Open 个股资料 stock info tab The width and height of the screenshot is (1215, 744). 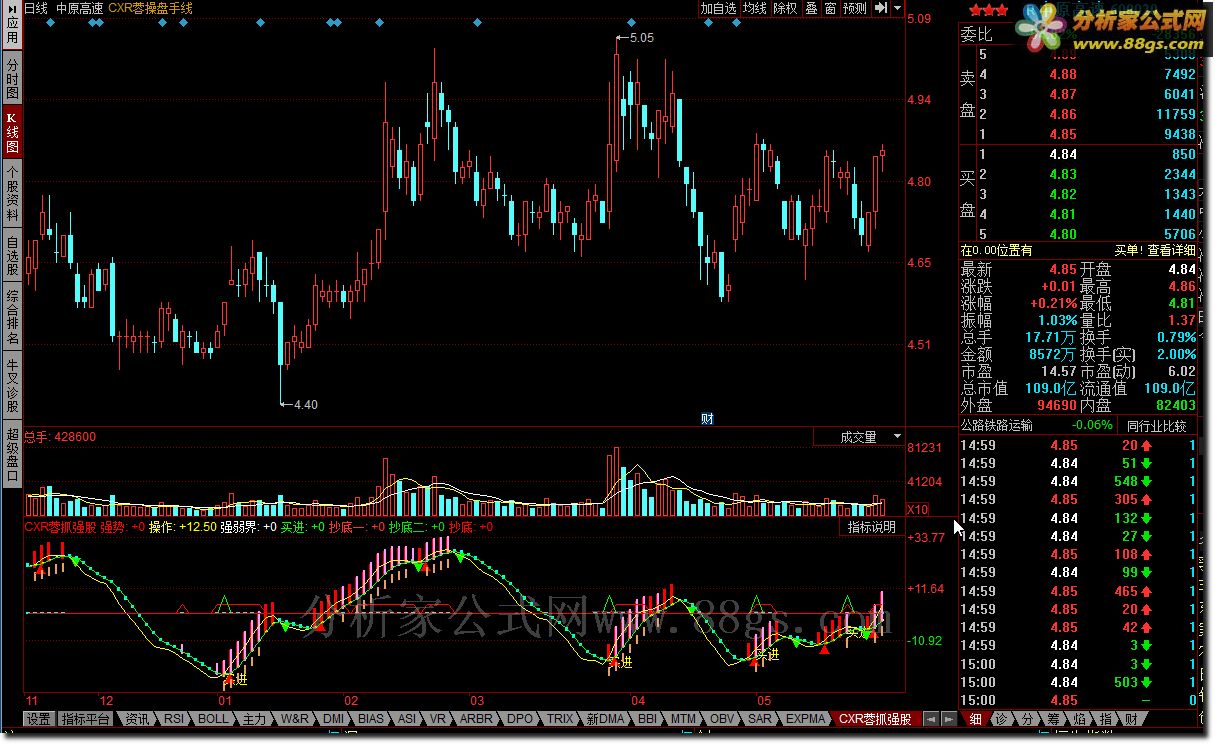[12, 193]
